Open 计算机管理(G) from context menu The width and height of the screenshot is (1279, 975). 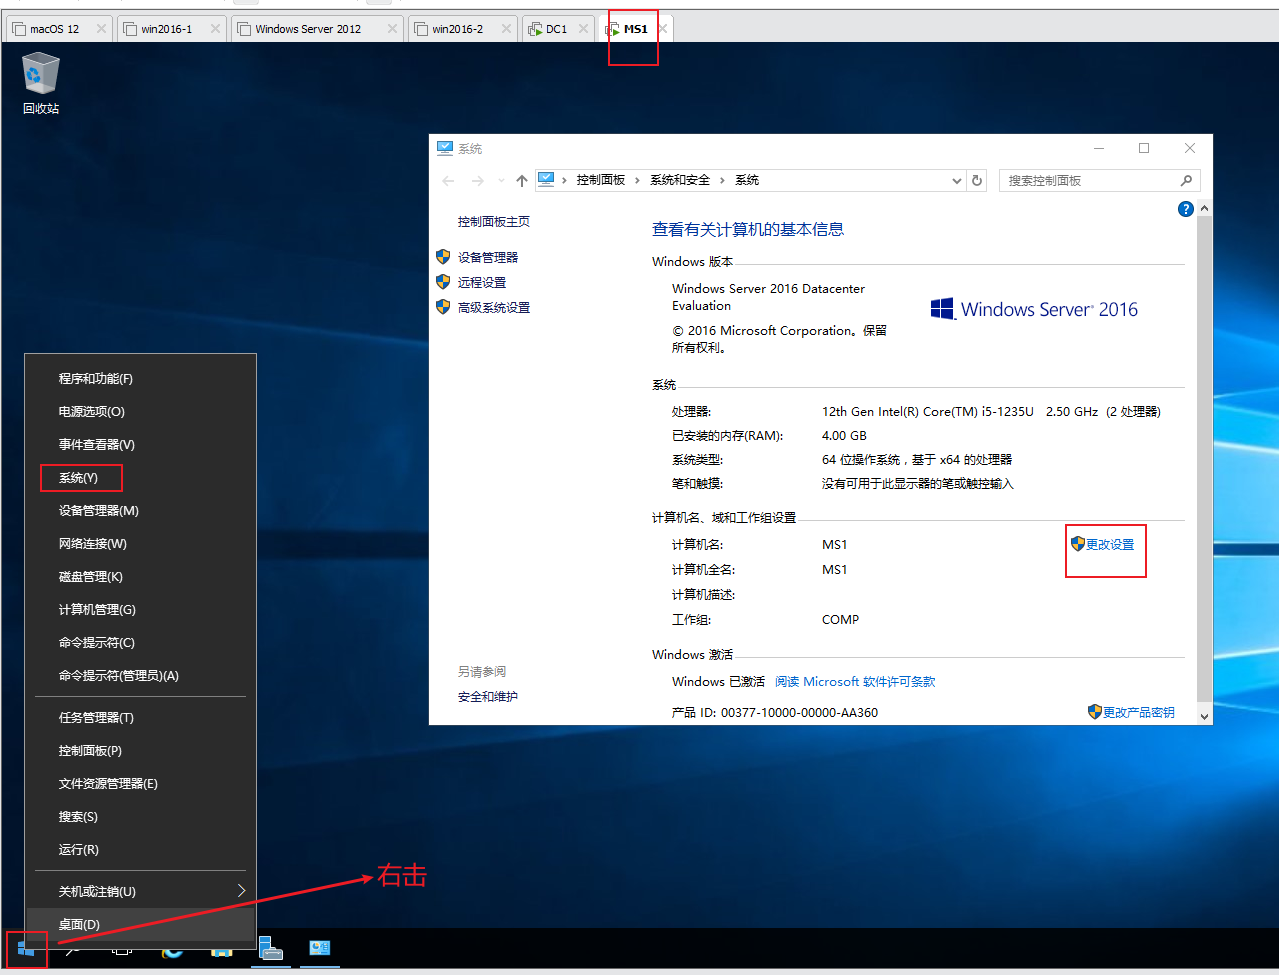point(141,609)
